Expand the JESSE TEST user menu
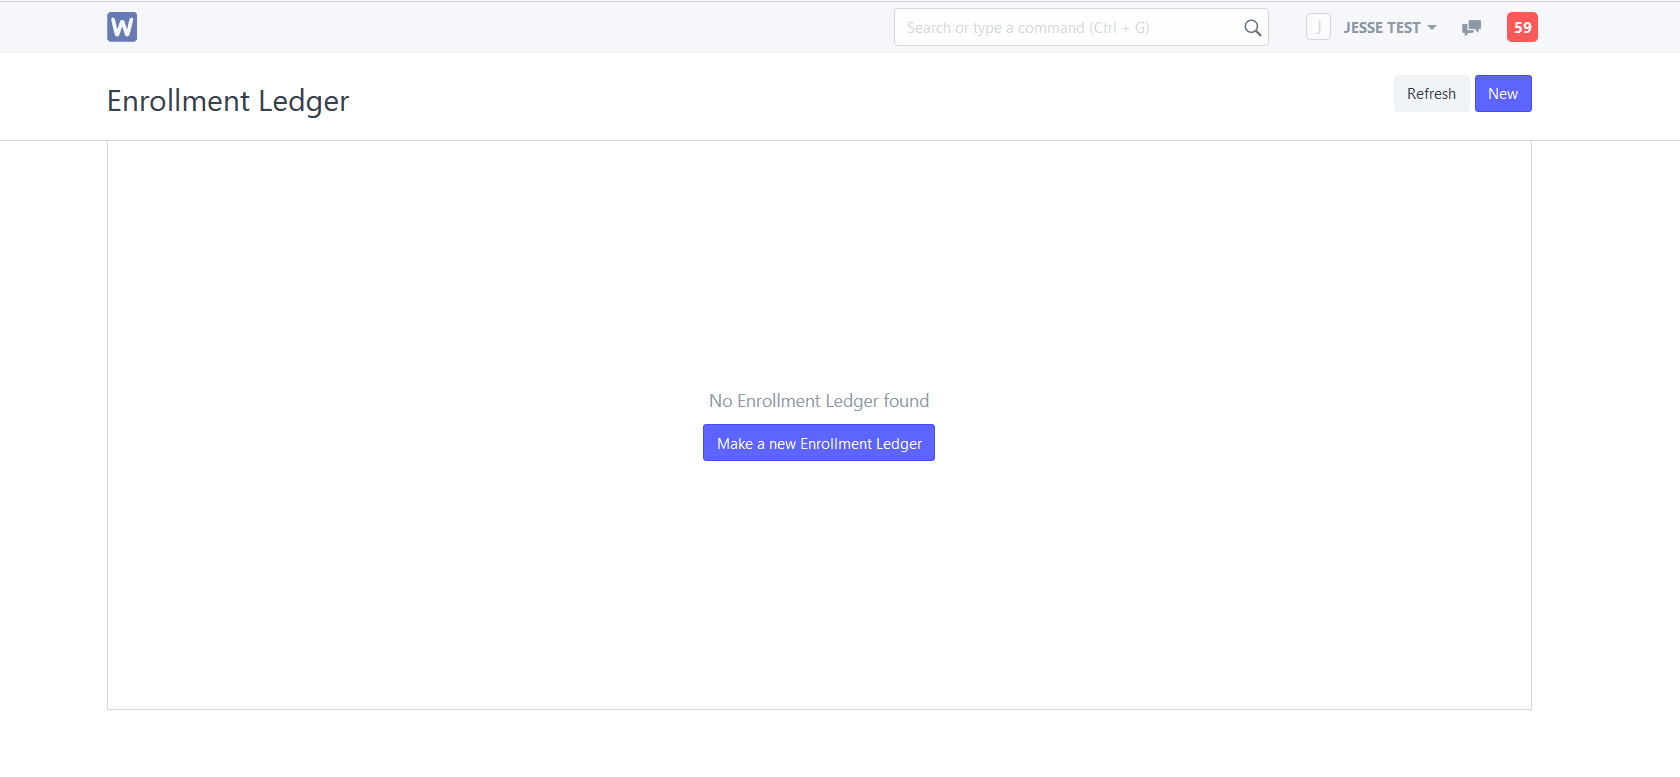The height and width of the screenshot is (777, 1680). (1389, 28)
